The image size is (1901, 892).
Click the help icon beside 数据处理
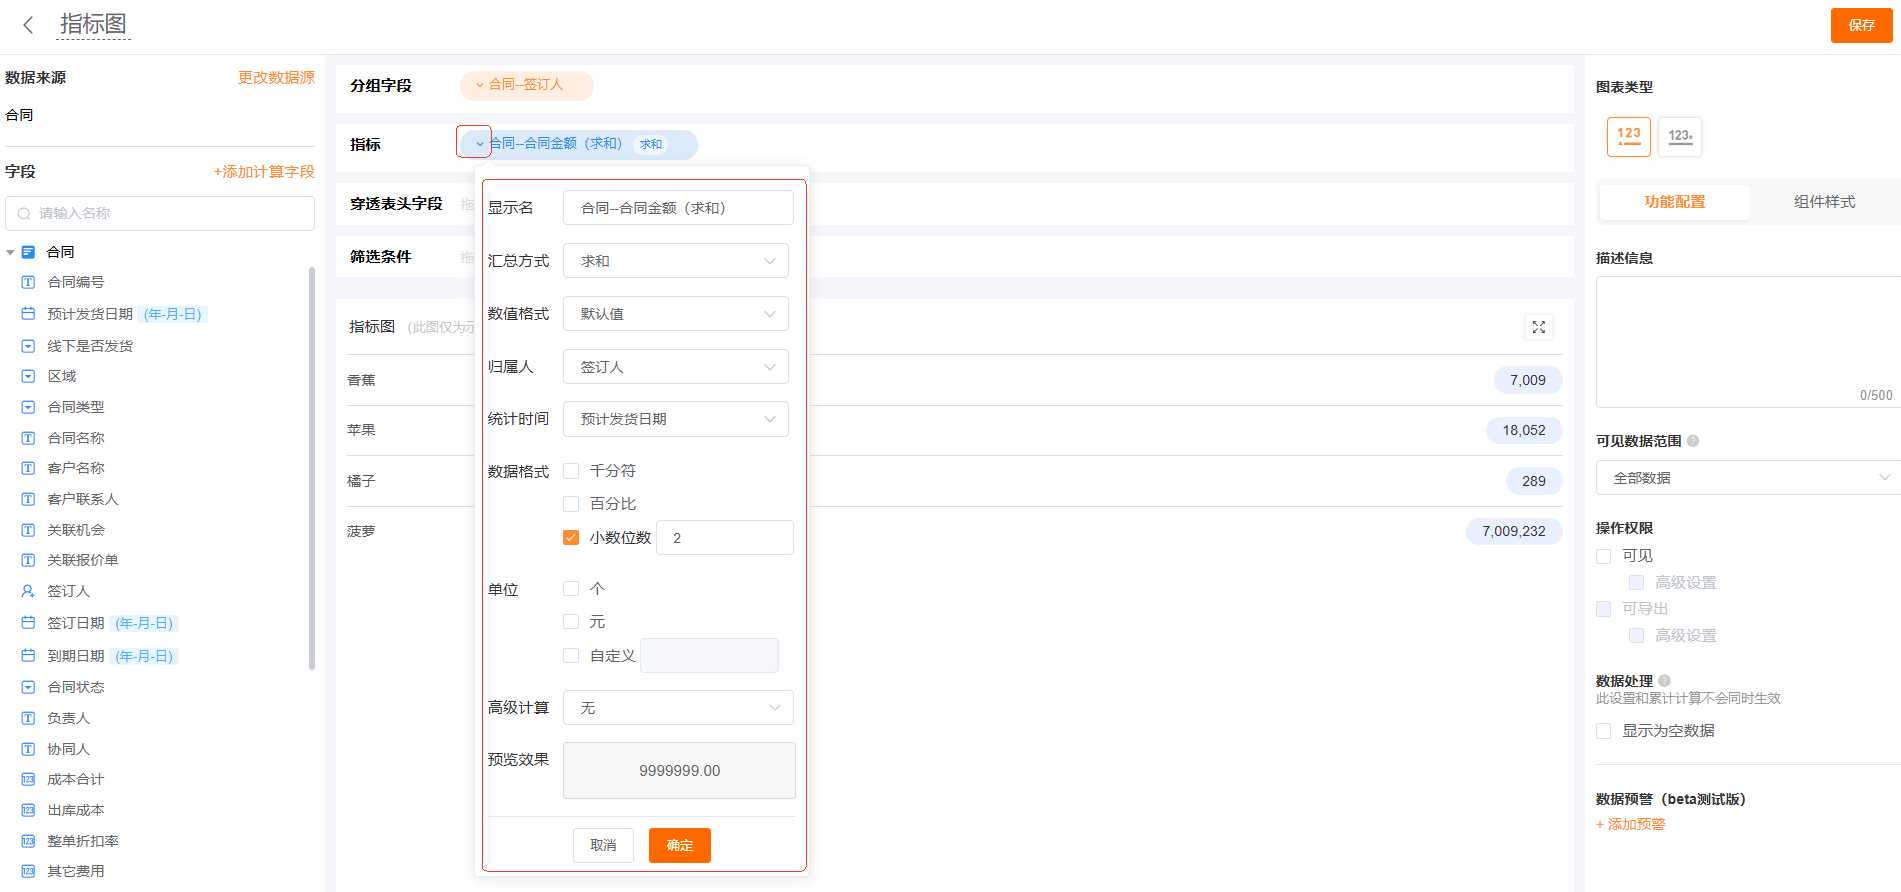tap(1664, 681)
